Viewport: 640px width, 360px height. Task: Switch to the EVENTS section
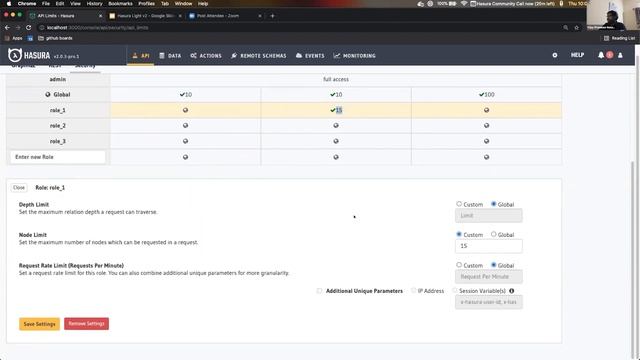click(x=310, y=56)
